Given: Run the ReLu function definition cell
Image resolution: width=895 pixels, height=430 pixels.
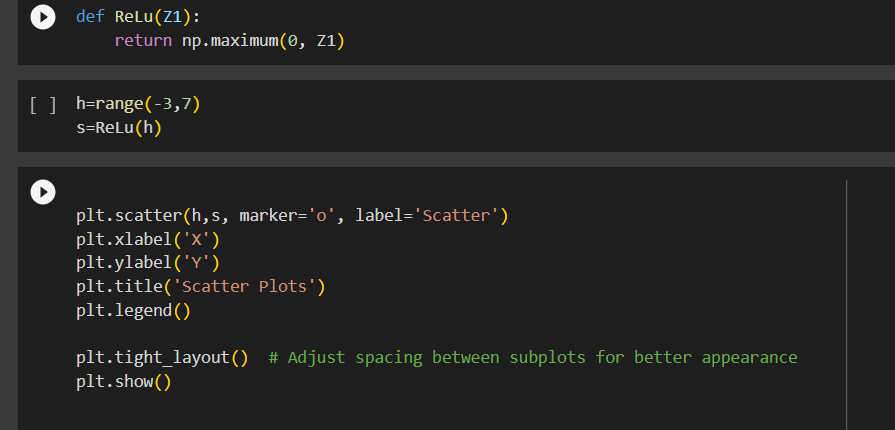Looking at the screenshot, I should point(43,17).
